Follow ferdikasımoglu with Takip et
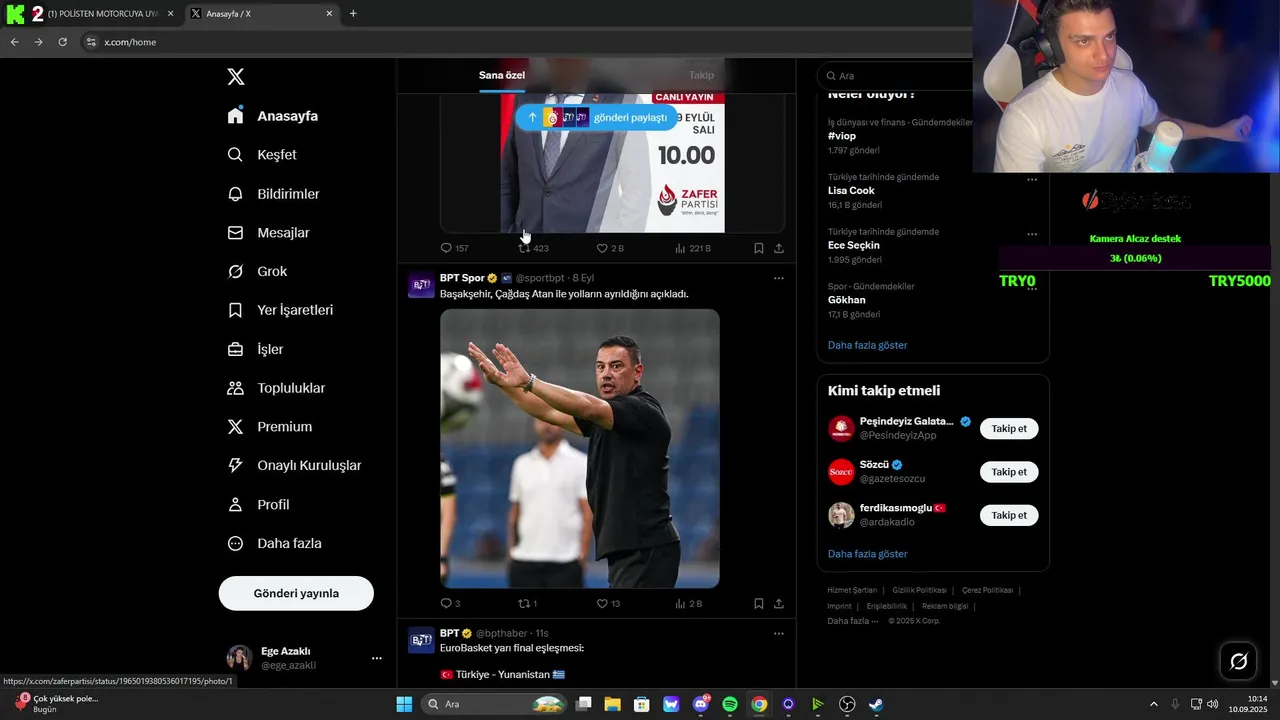 (x=1009, y=515)
